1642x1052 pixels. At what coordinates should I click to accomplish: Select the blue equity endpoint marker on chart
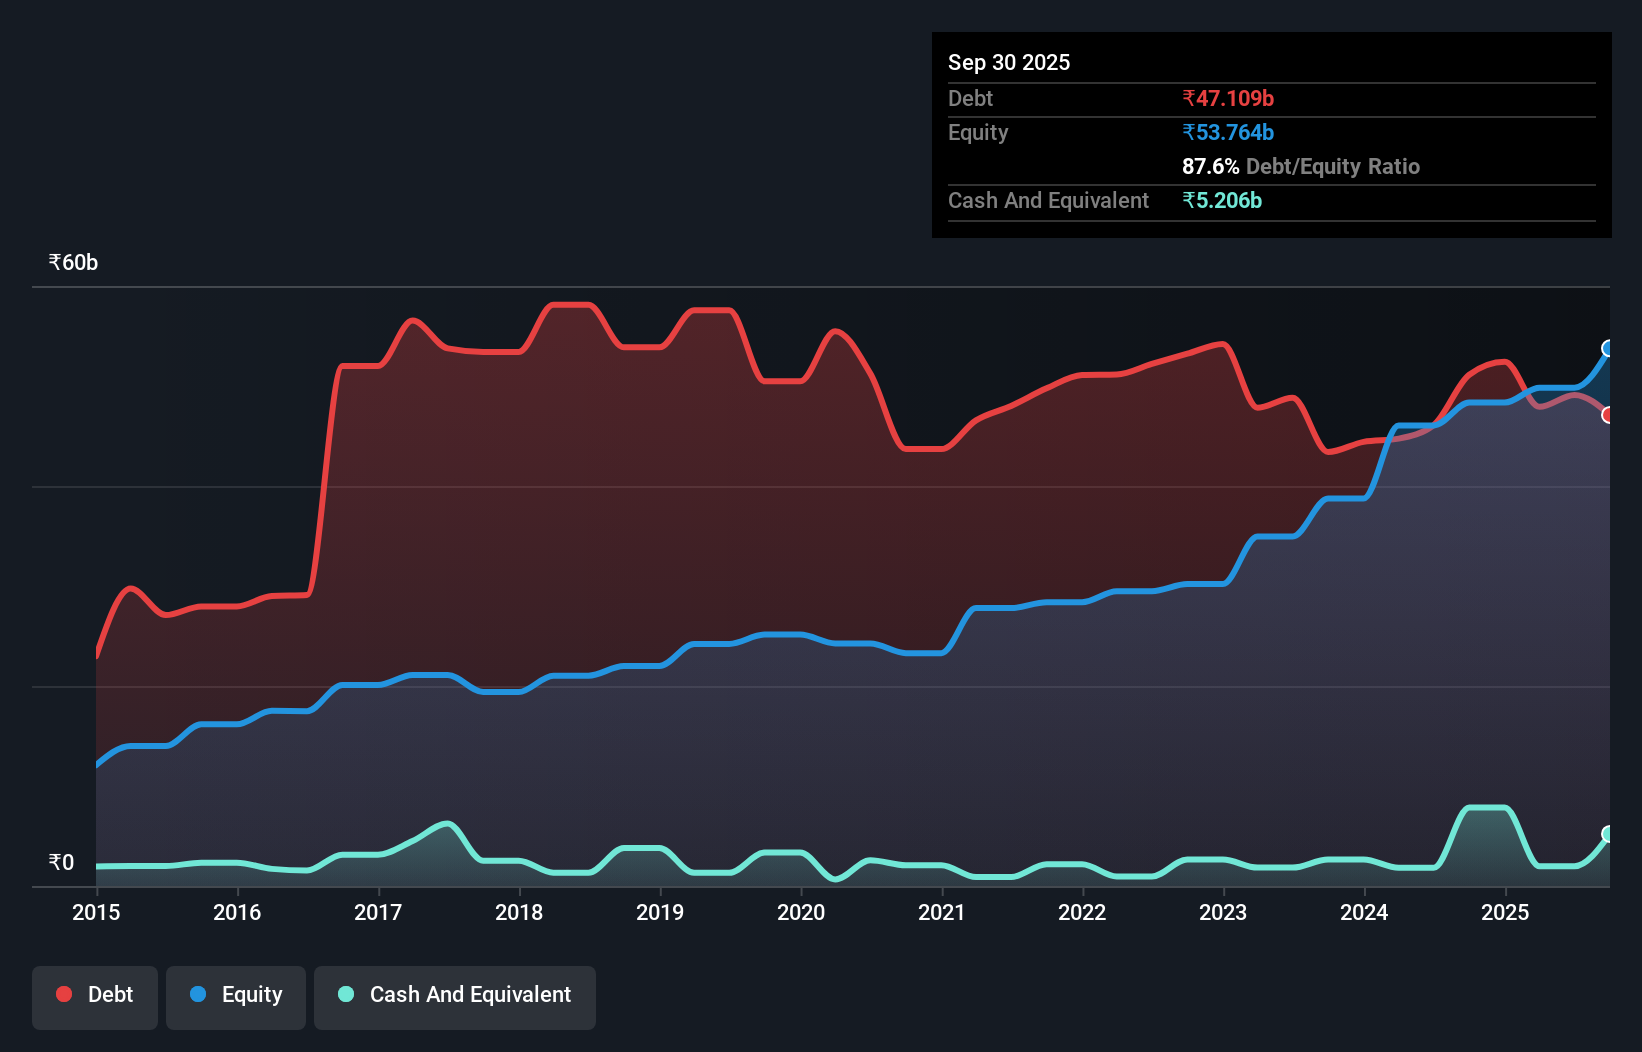click(1607, 348)
